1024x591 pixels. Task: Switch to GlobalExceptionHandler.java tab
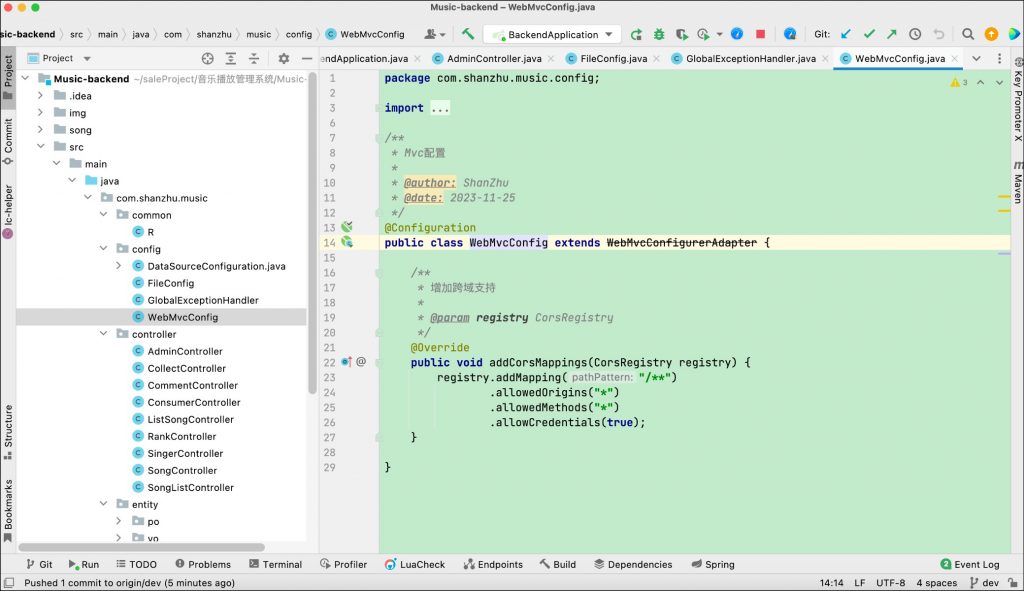[750, 59]
